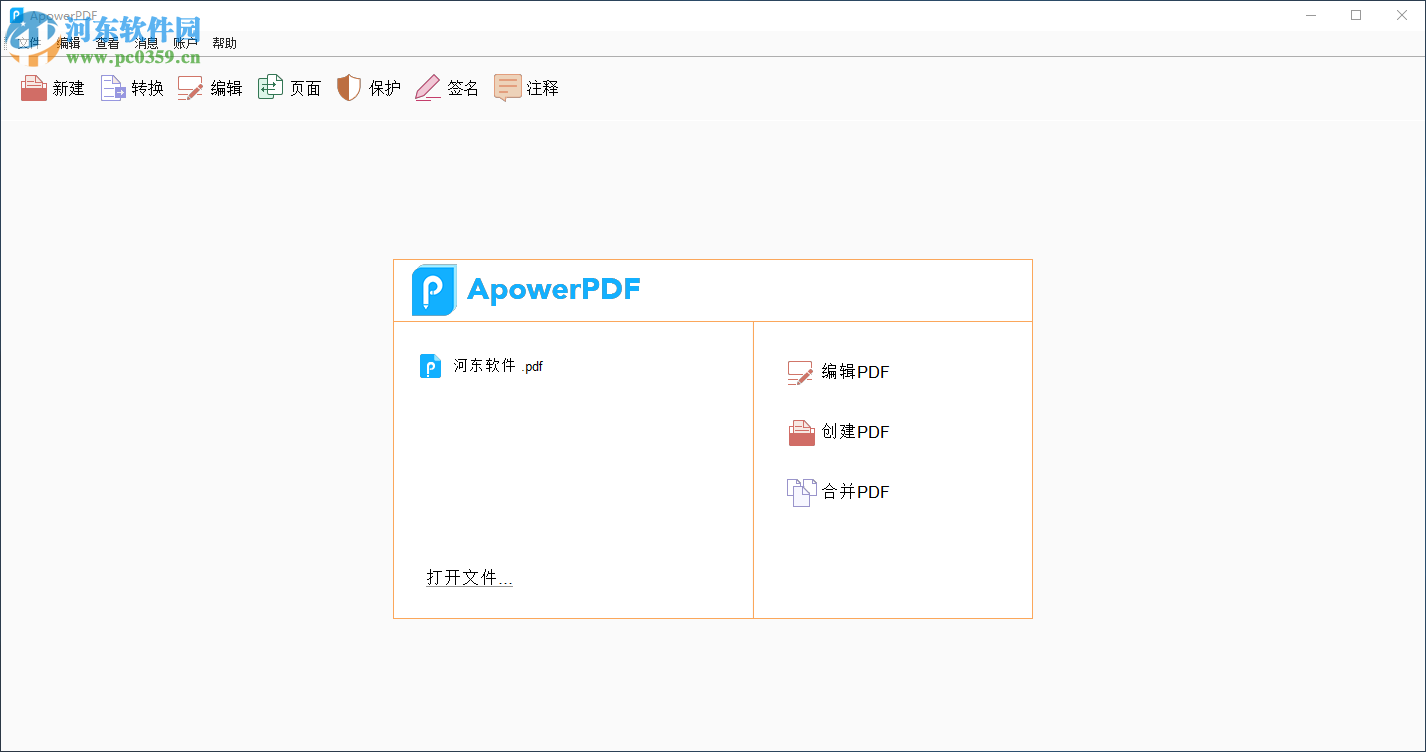Open the 编辑 (Edit) menu
Image resolution: width=1426 pixels, height=752 pixels.
pos(67,42)
